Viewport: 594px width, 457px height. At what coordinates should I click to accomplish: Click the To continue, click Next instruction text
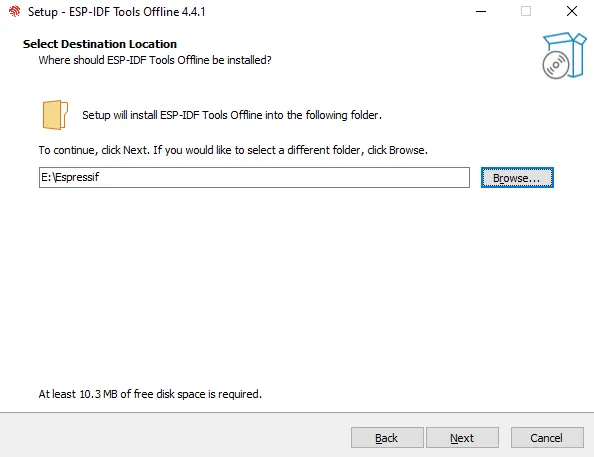[233, 150]
